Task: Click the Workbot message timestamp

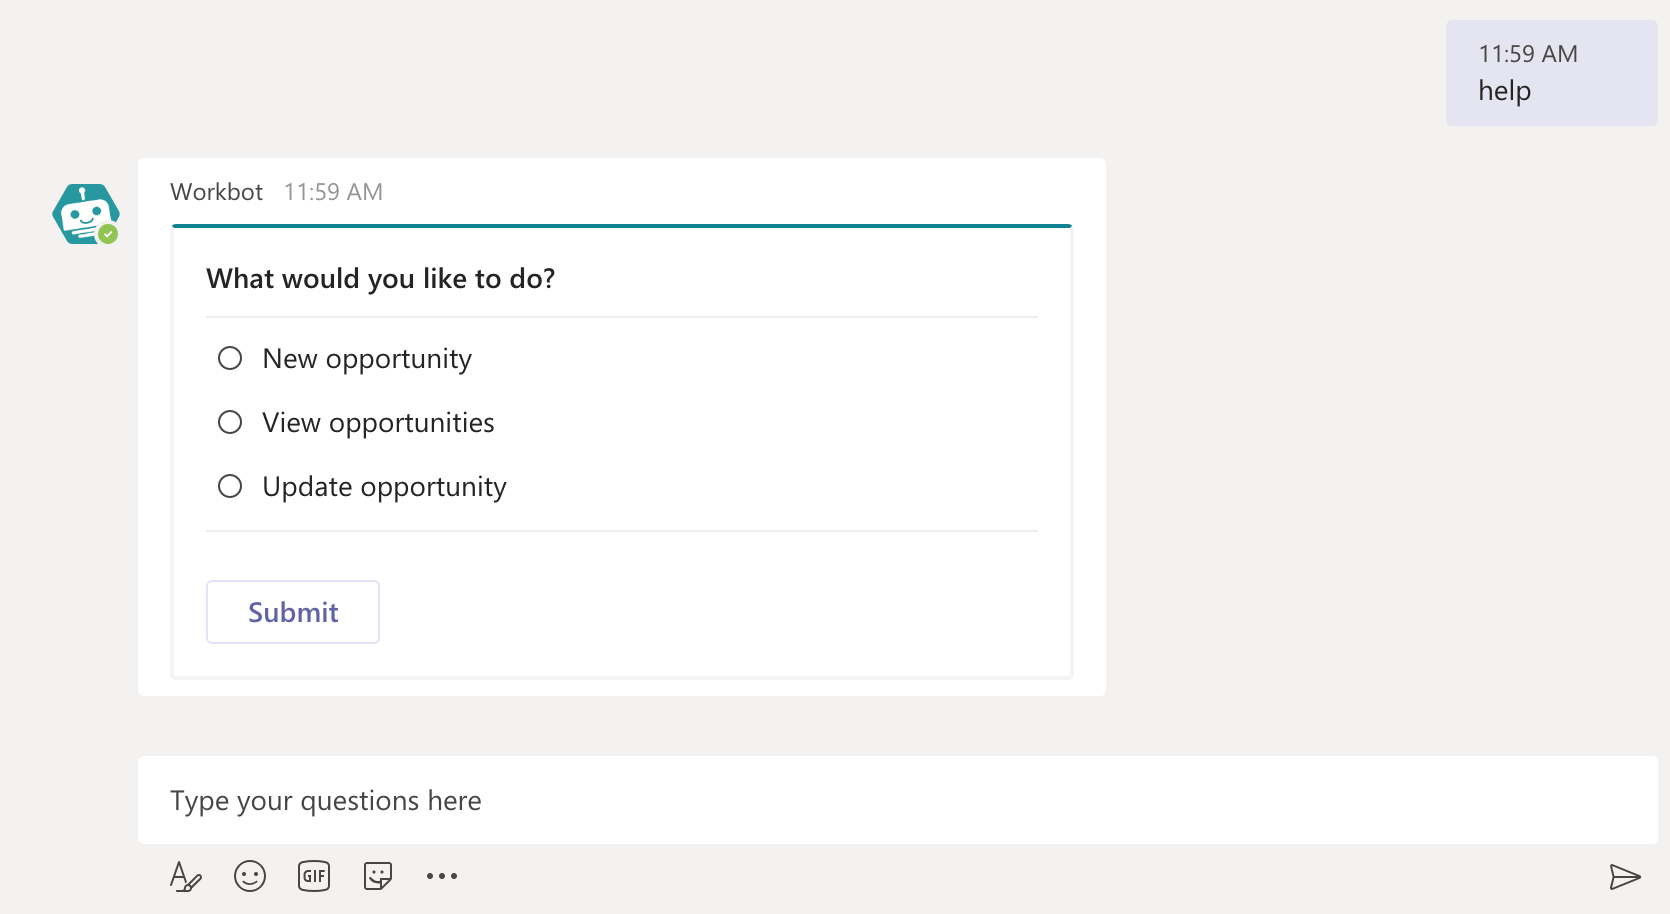Action: click(333, 192)
